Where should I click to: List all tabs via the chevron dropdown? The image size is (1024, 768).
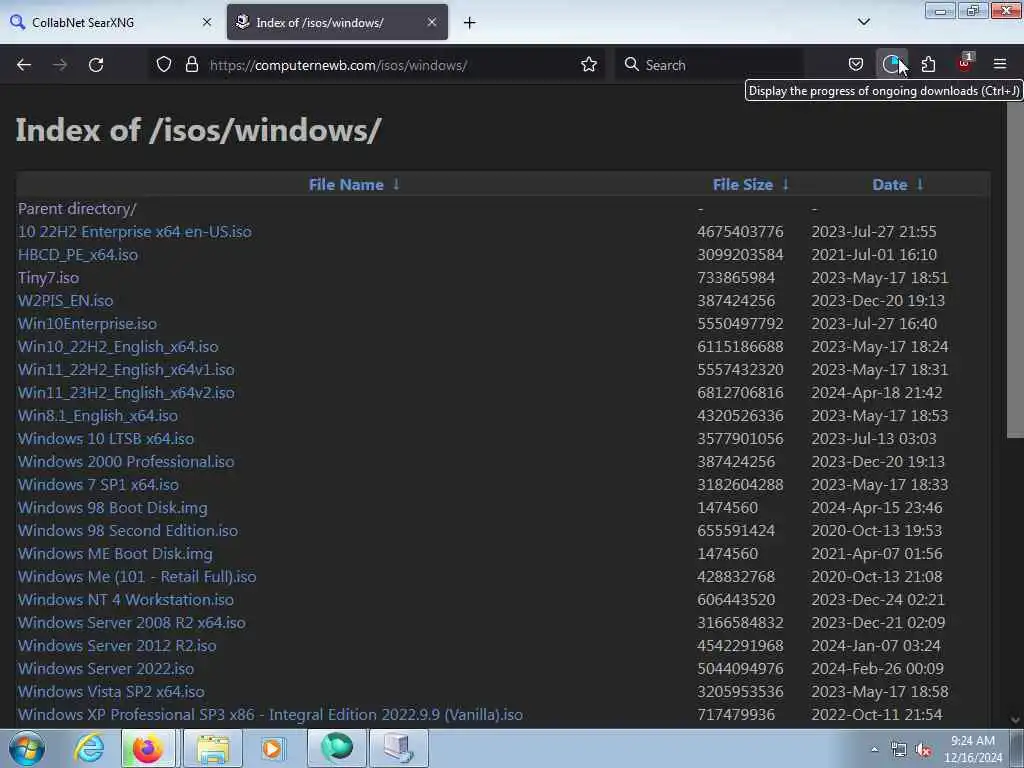863,22
